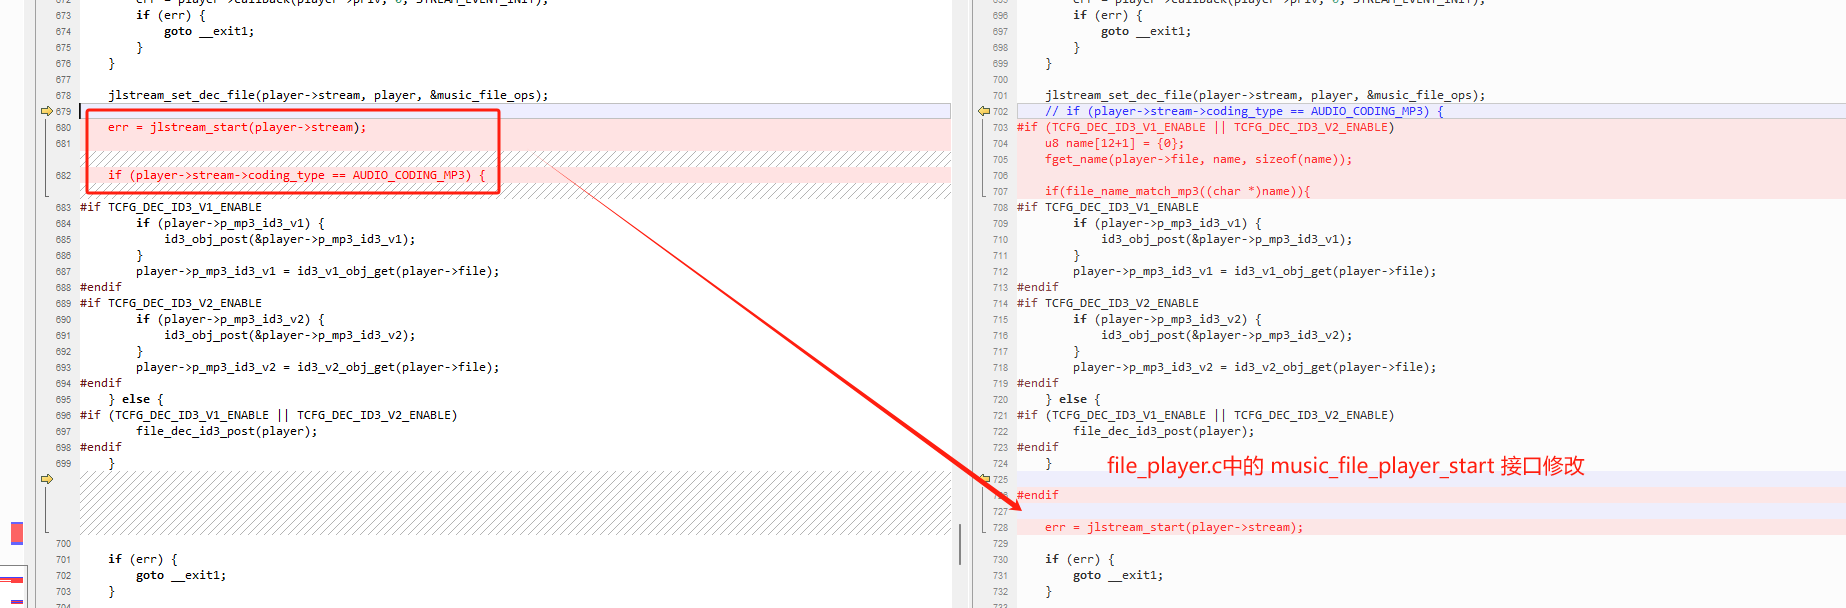Viewport: 1846px width, 608px height.
Task: Click 'goto __exit1;' on left line 674
Action: [x=209, y=31]
